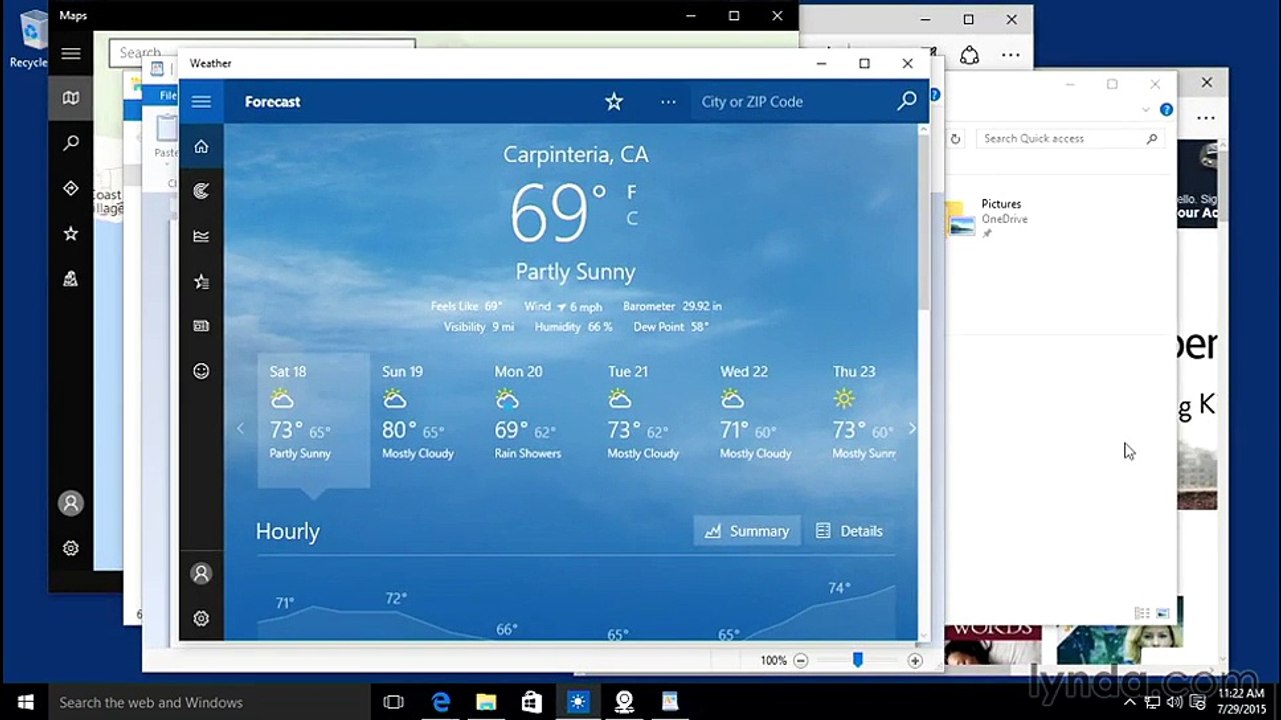This screenshot has width=1281, height=720.
Task: Click the WordPad zoom slider handle
Action: pyautogui.click(x=857, y=660)
